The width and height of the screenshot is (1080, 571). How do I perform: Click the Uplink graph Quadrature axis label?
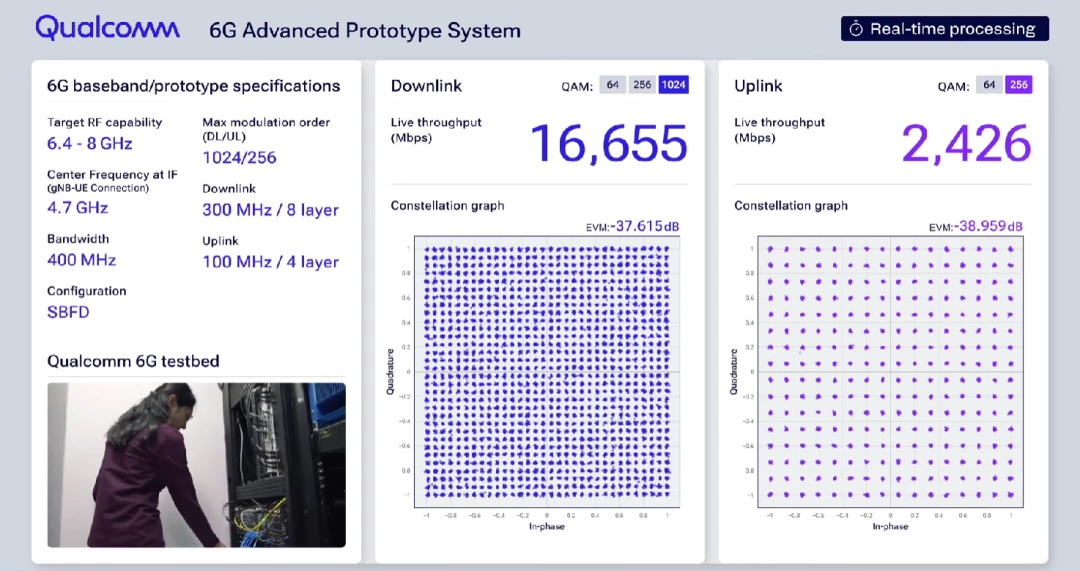pyautogui.click(x=733, y=372)
